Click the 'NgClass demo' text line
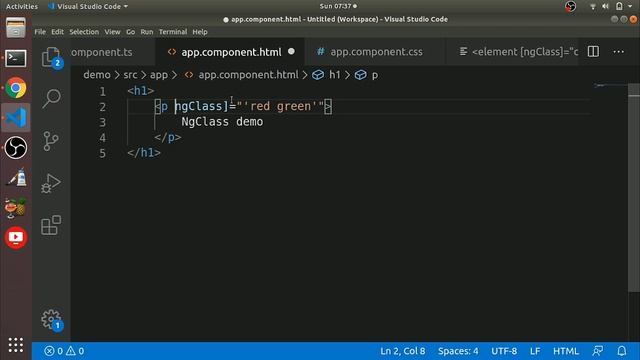 point(222,122)
